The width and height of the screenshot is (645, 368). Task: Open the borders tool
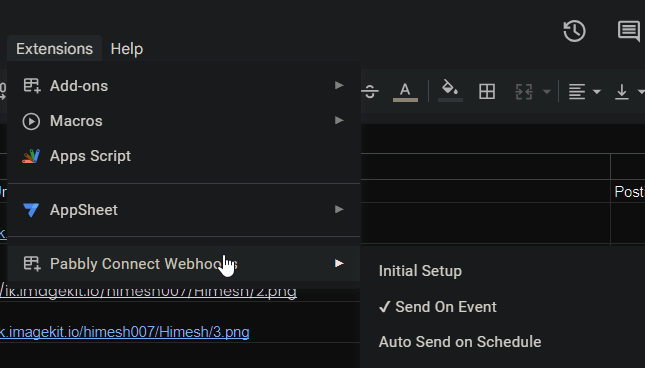487,91
